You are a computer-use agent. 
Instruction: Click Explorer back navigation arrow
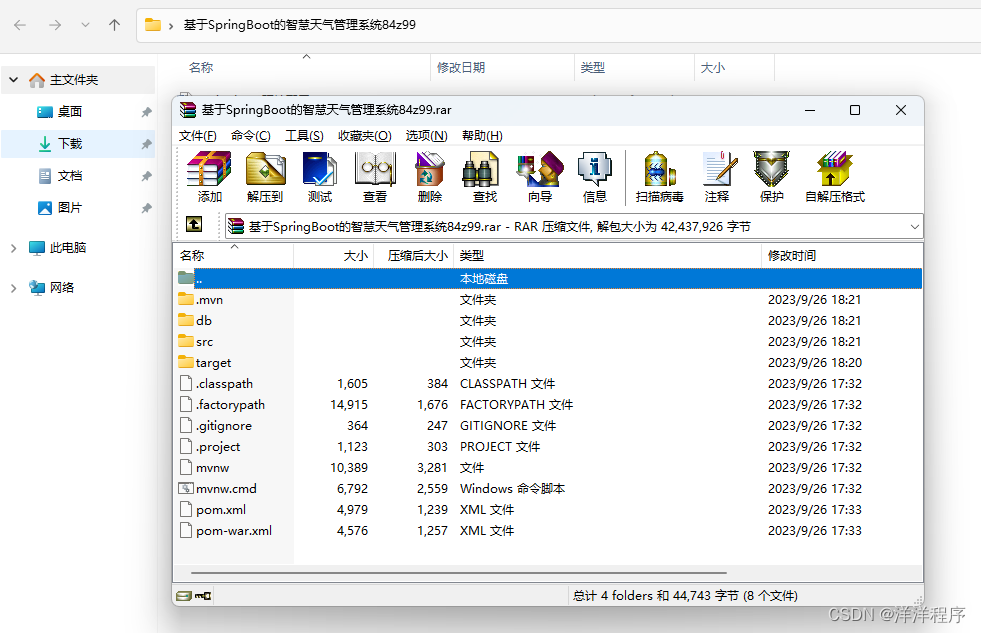pos(20,25)
